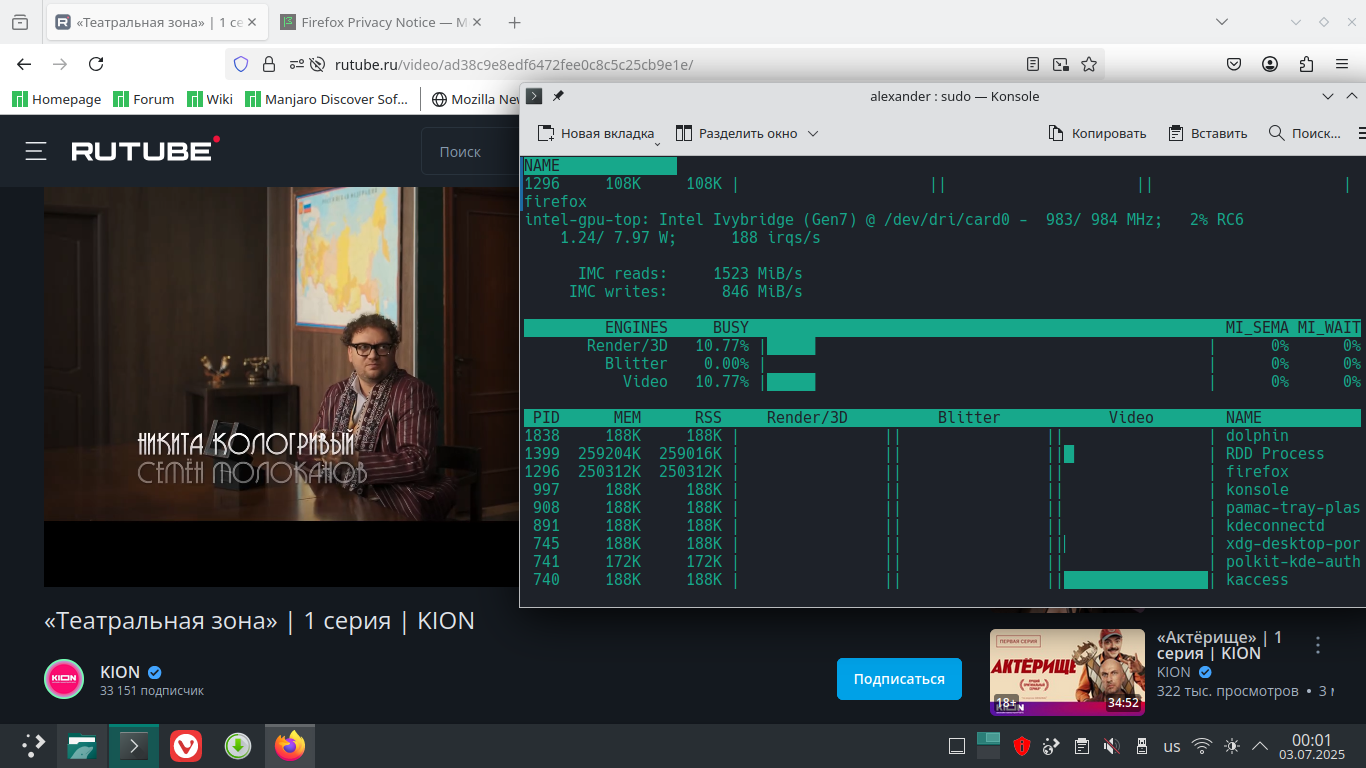Show hidden system tray icons

click(x=1260, y=746)
